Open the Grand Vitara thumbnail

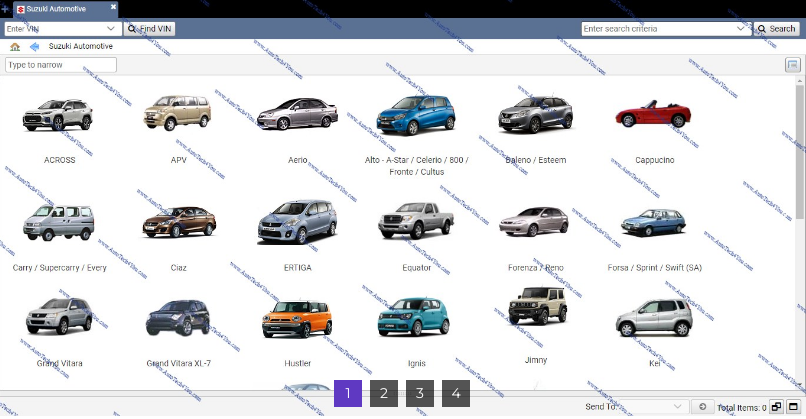point(59,316)
